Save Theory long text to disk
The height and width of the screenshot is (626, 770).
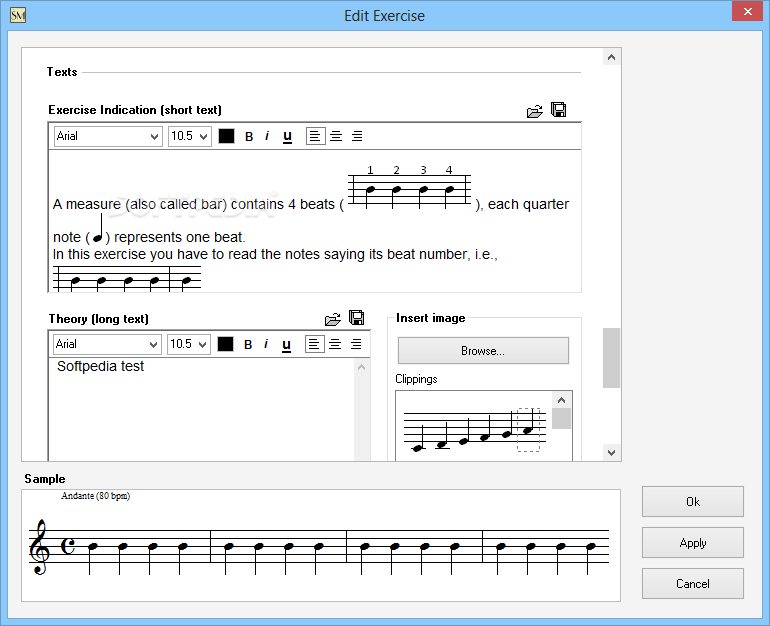pyautogui.click(x=356, y=318)
